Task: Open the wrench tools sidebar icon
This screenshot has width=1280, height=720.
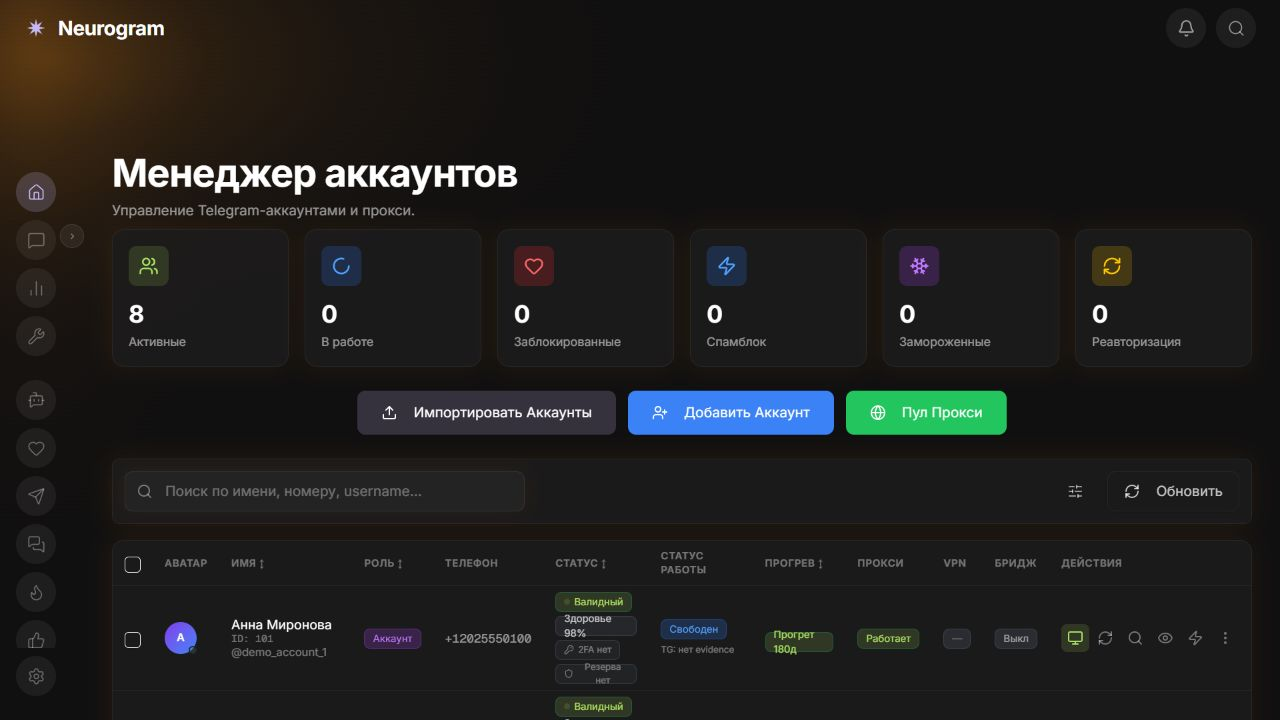Action: pyautogui.click(x=36, y=336)
